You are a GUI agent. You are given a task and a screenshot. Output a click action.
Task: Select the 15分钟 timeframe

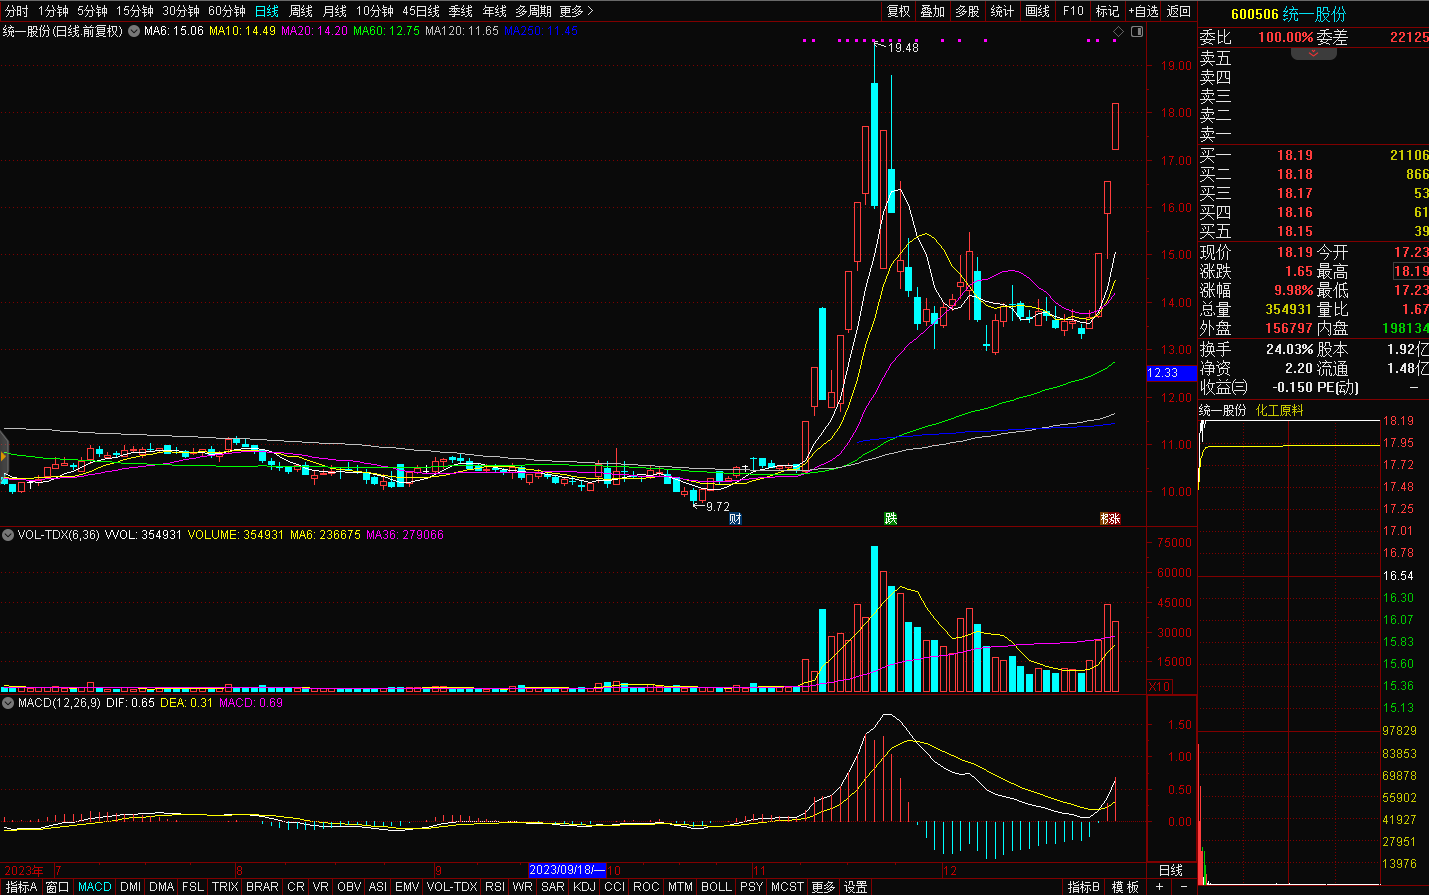click(135, 11)
